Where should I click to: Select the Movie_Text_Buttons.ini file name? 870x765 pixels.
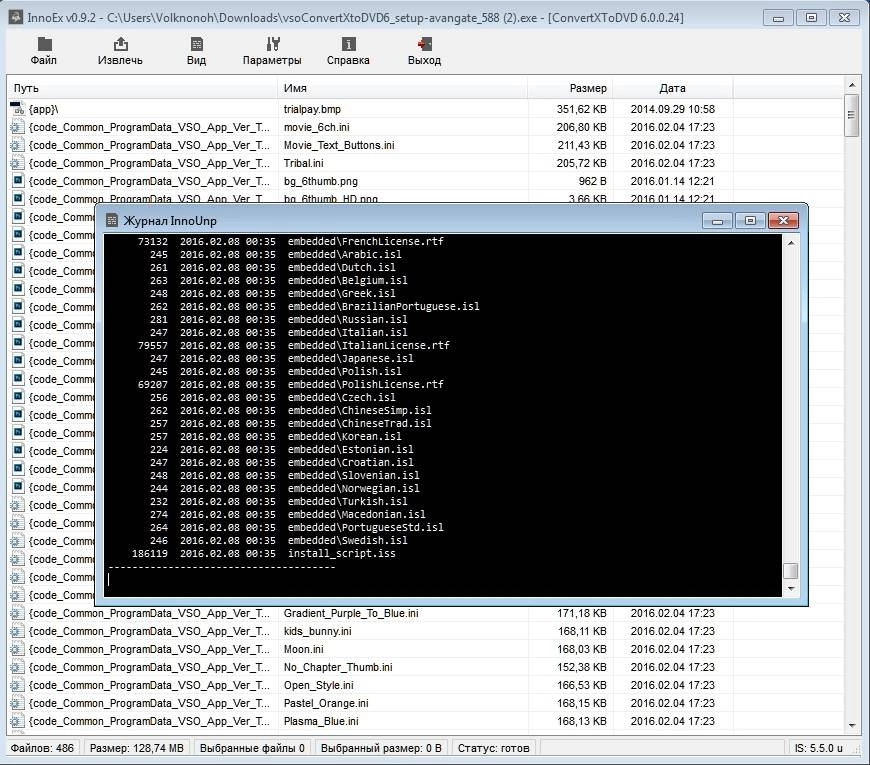(339, 145)
